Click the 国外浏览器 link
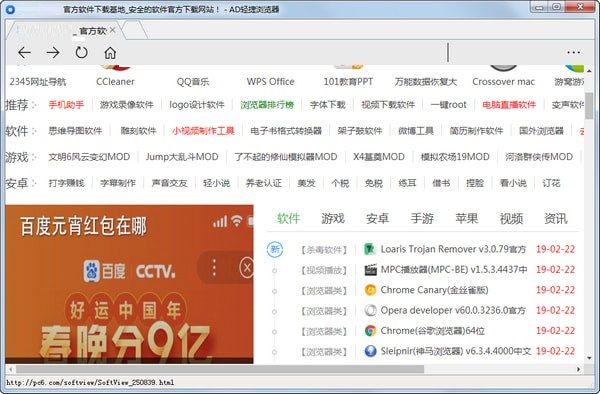This screenshot has width=600, height=394. [x=541, y=131]
